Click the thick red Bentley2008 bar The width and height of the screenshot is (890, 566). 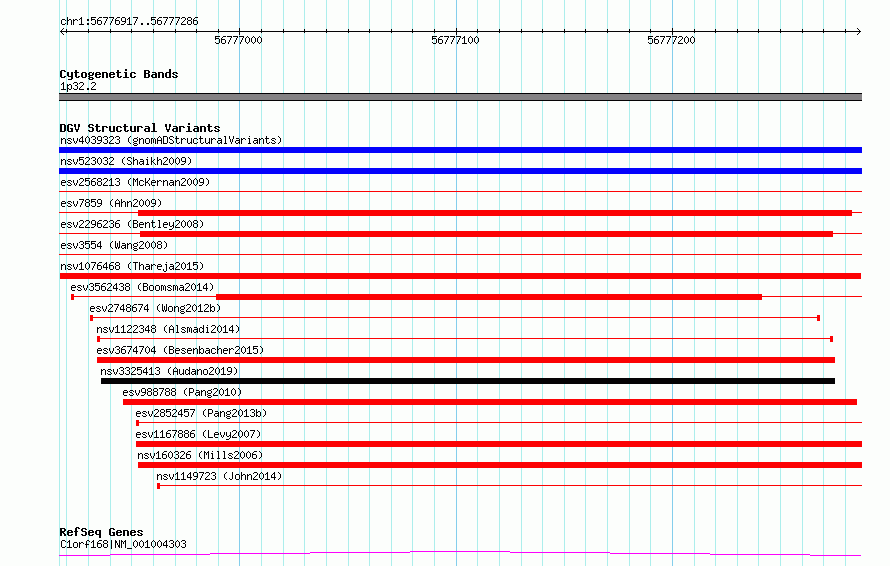pos(486,234)
